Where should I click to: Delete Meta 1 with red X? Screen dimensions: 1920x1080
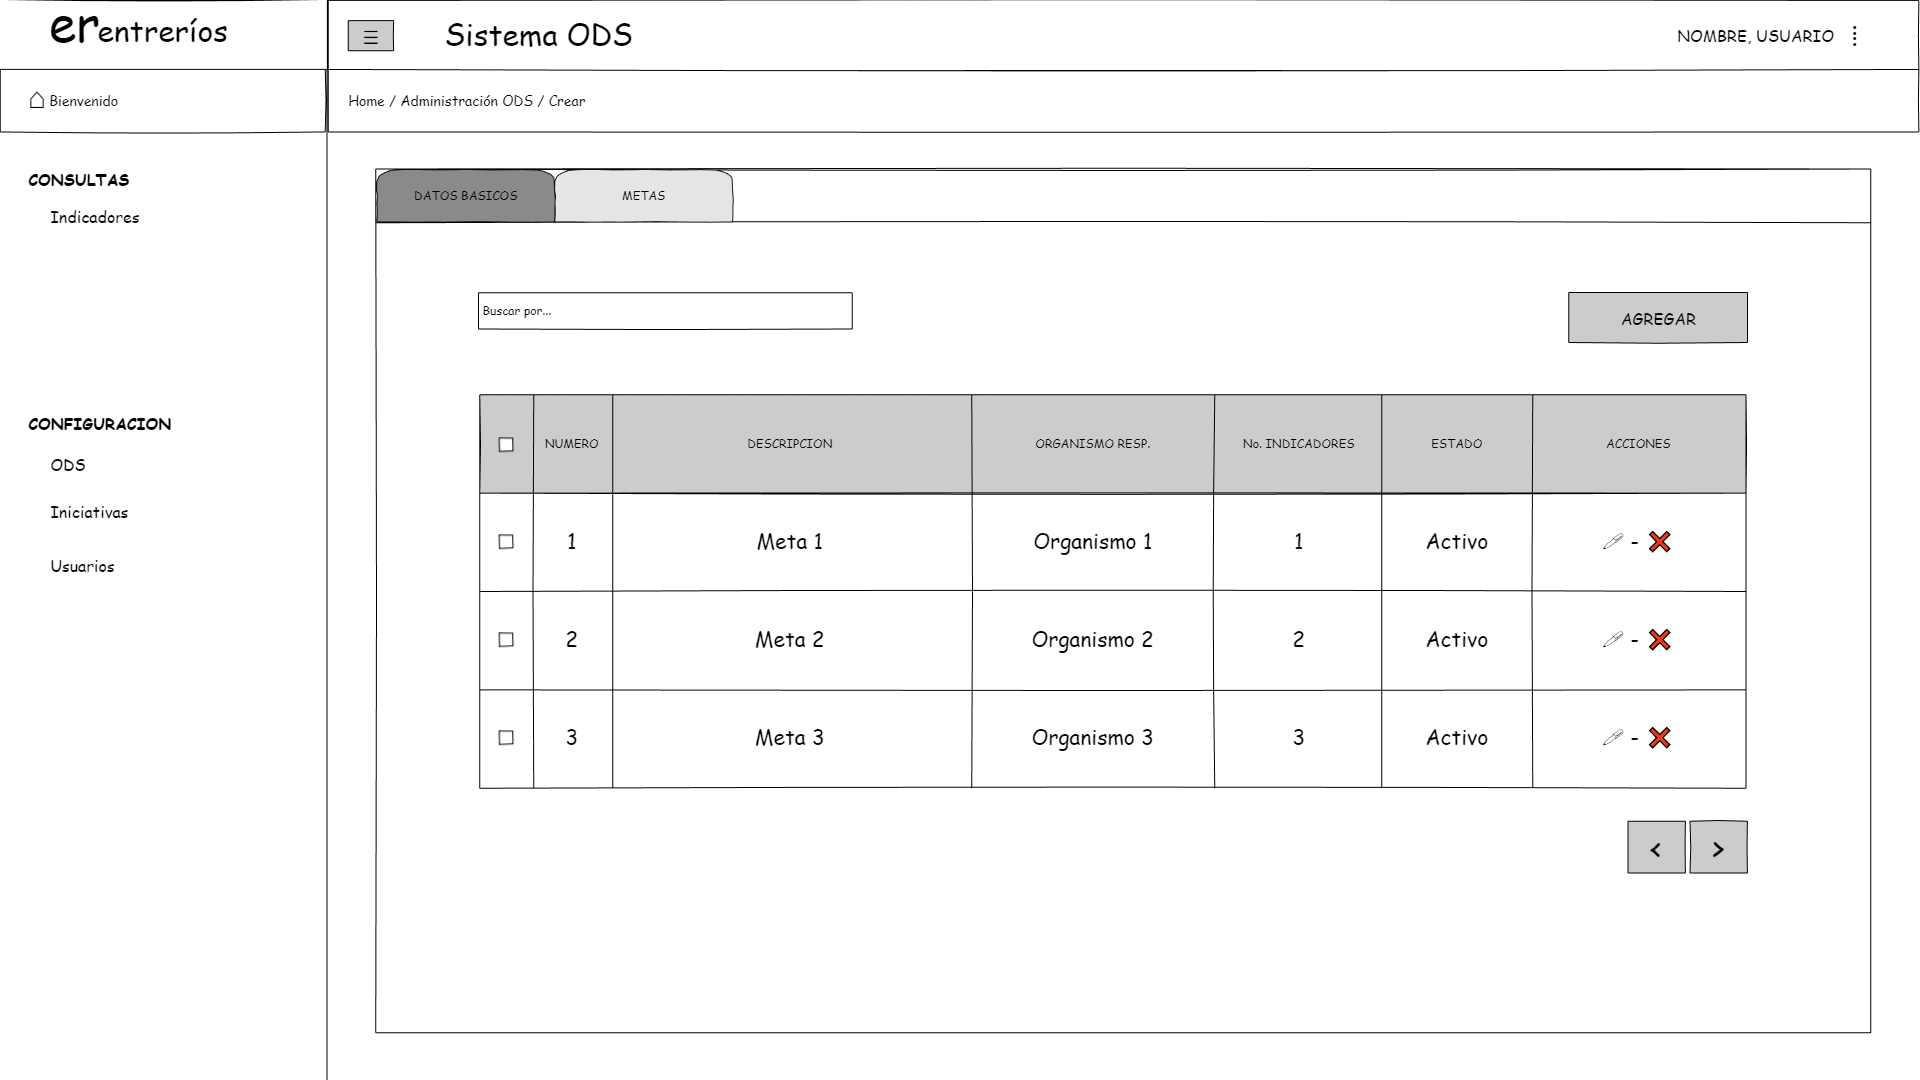click(x=1659, y=542)
